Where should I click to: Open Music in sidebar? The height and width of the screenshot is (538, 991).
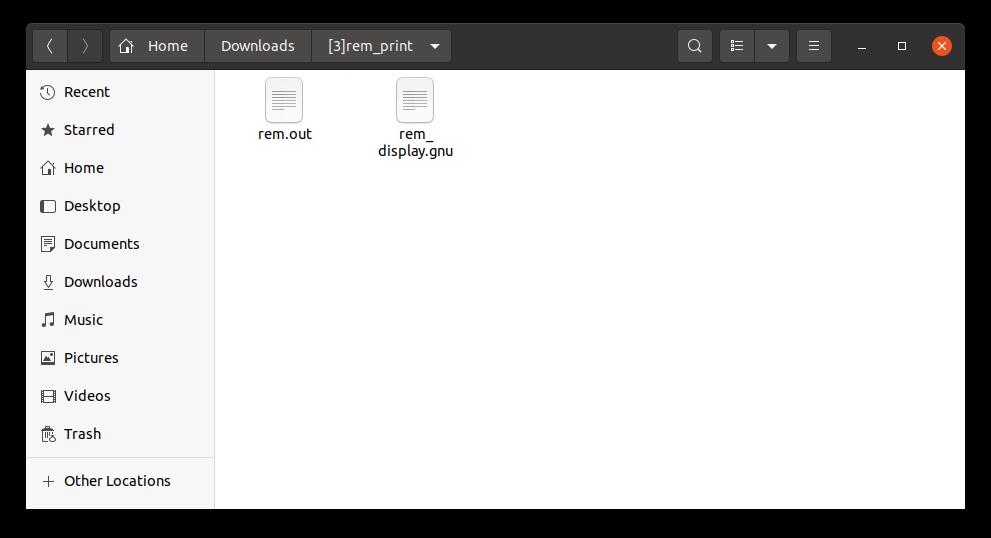click(x=120, y=320)
